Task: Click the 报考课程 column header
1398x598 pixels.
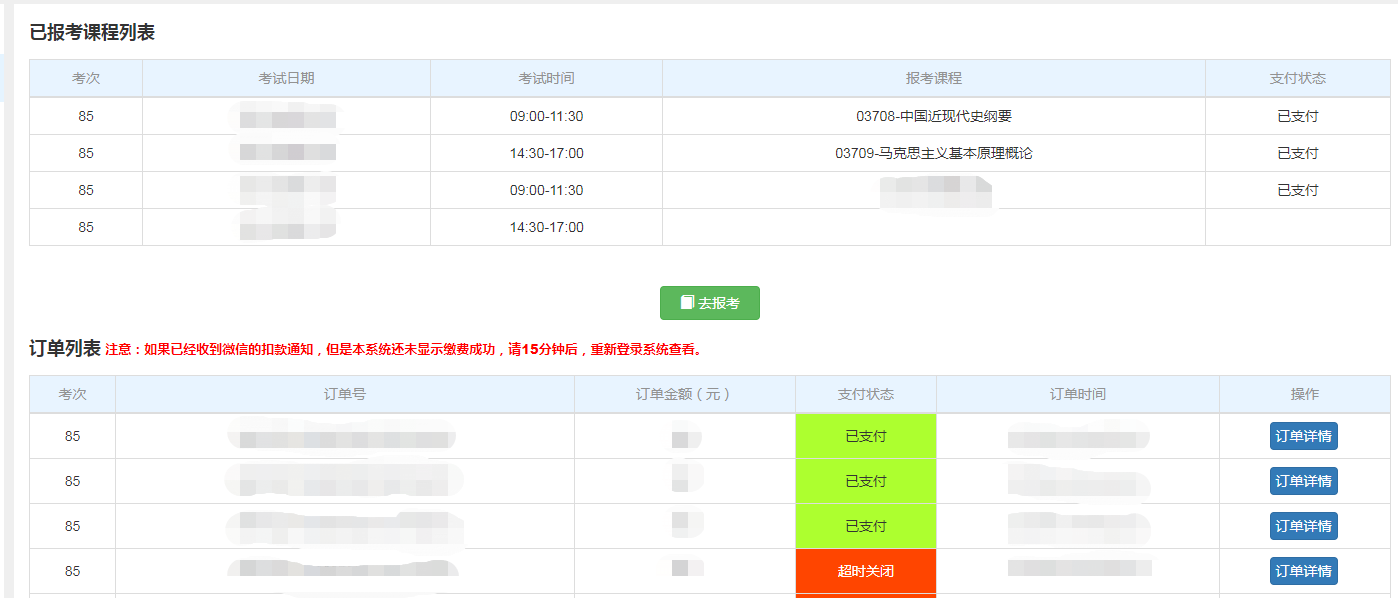Action: coord(934,78)
